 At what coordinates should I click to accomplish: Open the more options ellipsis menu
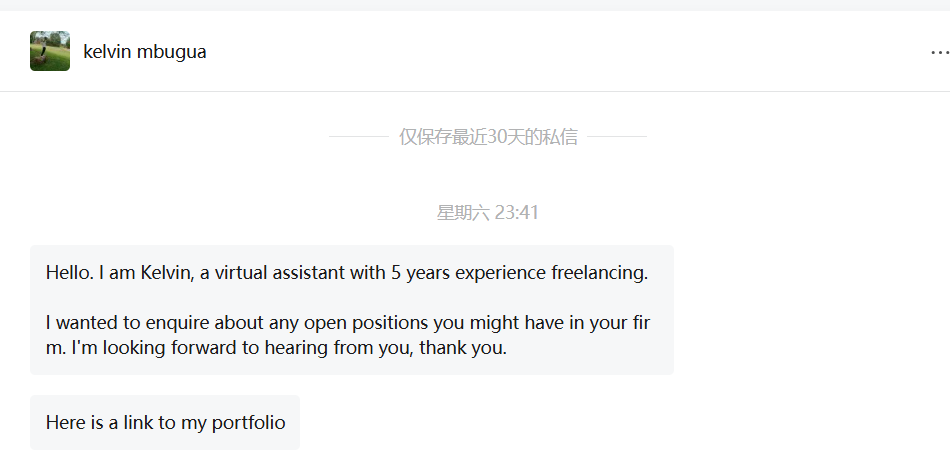939,52
